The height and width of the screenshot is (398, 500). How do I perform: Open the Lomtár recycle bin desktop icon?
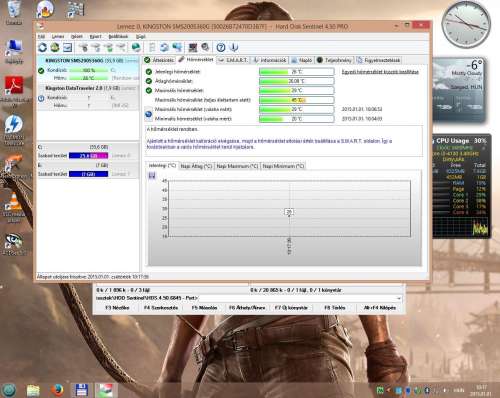[13, 12]
